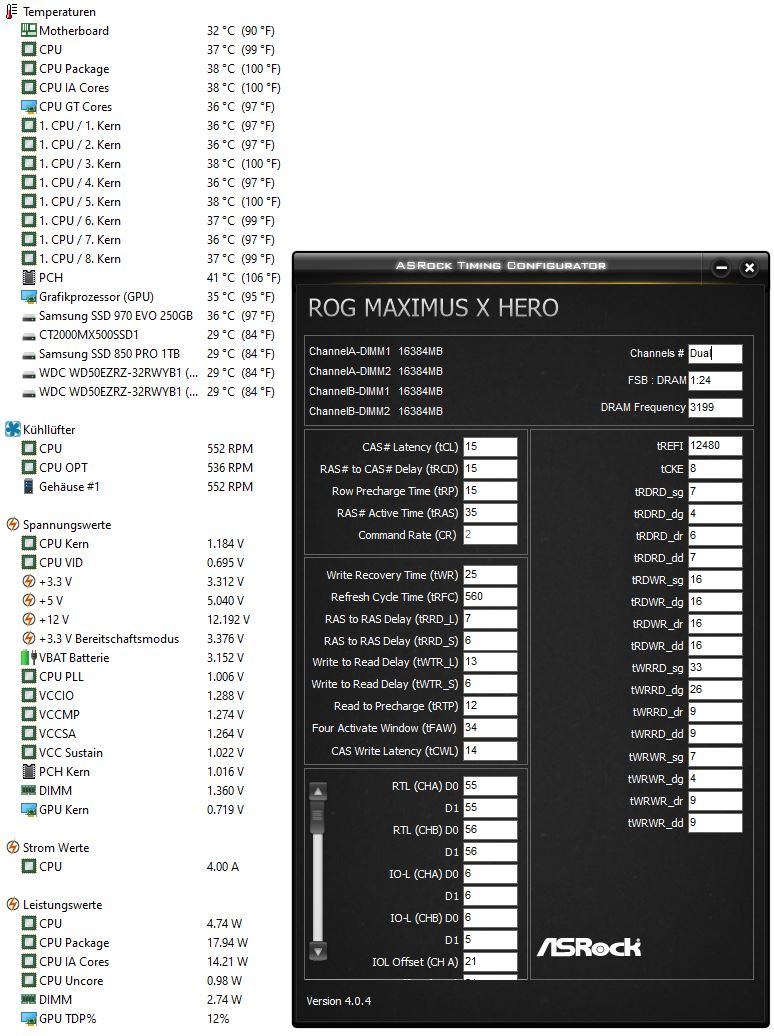Click the Version 4.0.4 label
Image resolution: width=774 pixels, height=1036 pixels.
click(338, 1001)
